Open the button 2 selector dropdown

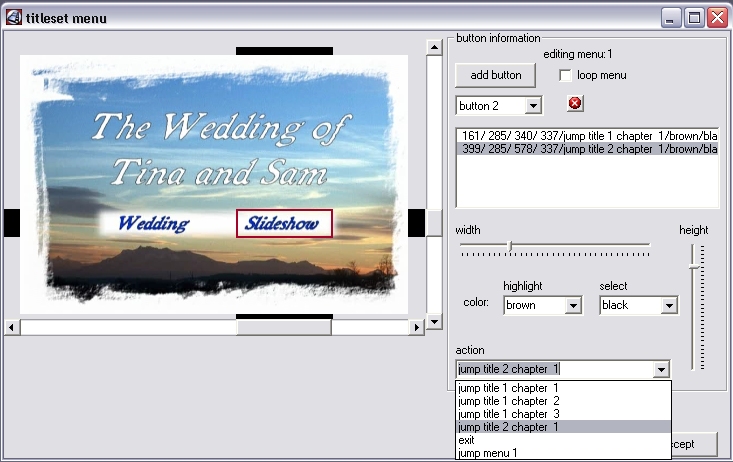pos(533,105)
